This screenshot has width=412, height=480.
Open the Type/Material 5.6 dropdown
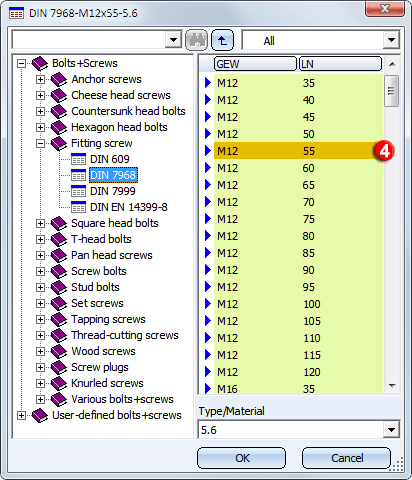(391, 430)
